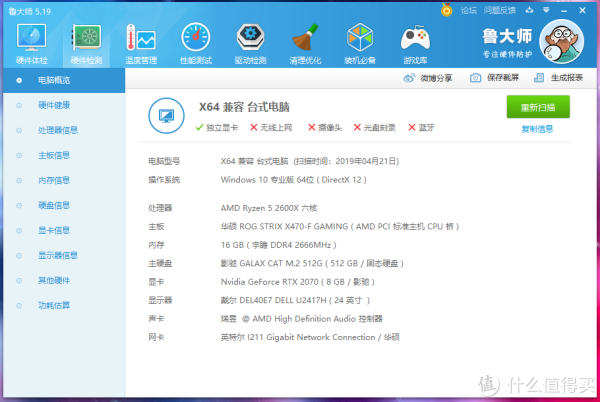Click the AMD Ryzen 5 2600X processor text
Viewport: 600px width, 402px height.
269,208
